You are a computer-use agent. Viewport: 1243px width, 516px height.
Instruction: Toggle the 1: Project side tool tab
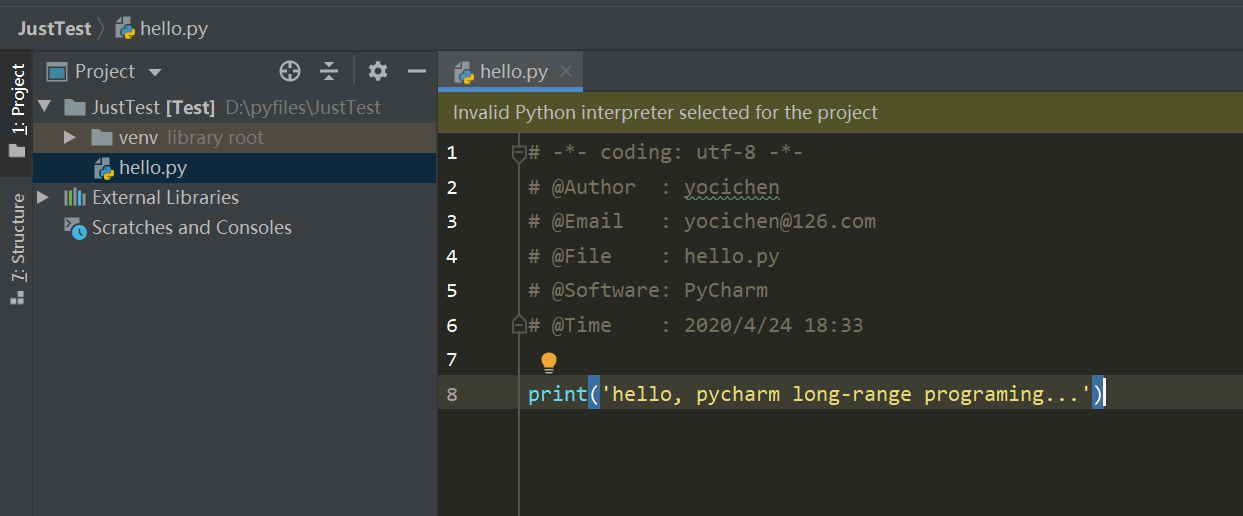click(17, 111)
